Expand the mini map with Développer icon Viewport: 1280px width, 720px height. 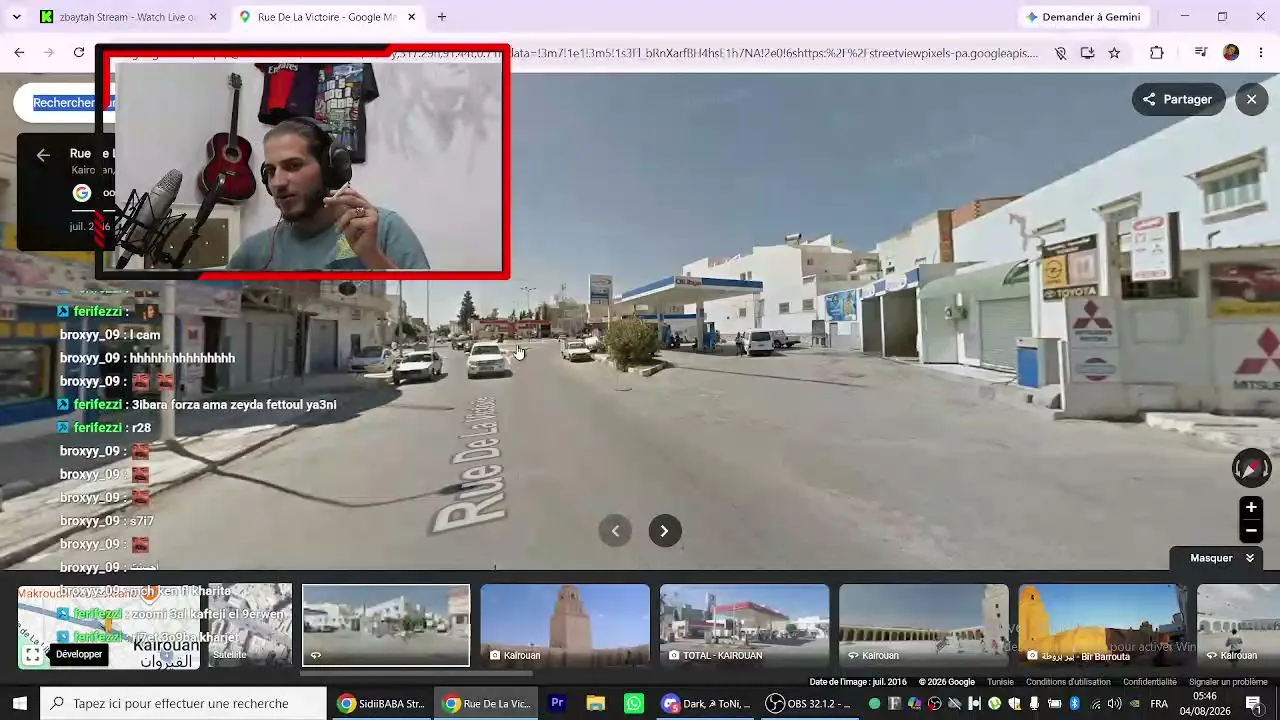click(x=32, y=655)
